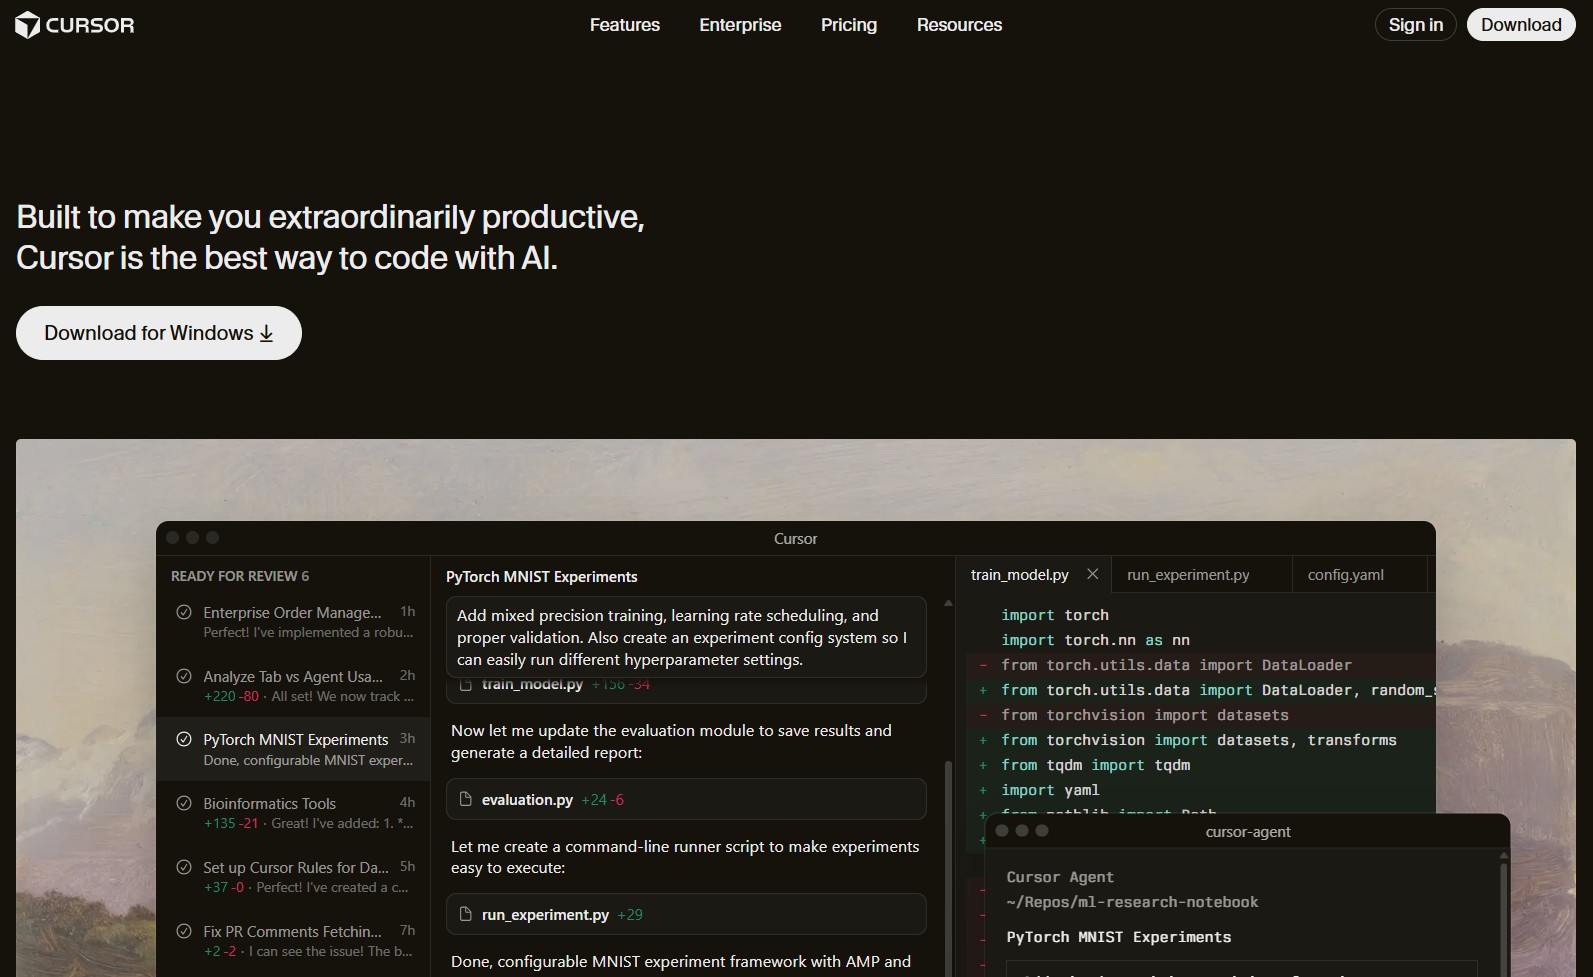Click the Cursor window title text
1593x977 pixels.
pyautogui.click(x=795, y=539)
